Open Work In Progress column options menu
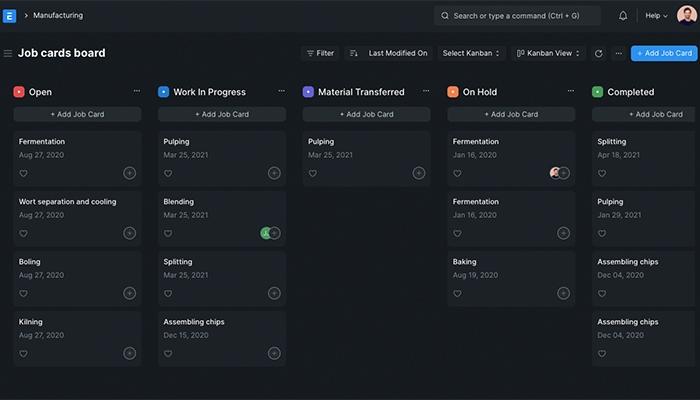Image resolution: width=700 pixels, height=400 pixels. tap(281, 91)
